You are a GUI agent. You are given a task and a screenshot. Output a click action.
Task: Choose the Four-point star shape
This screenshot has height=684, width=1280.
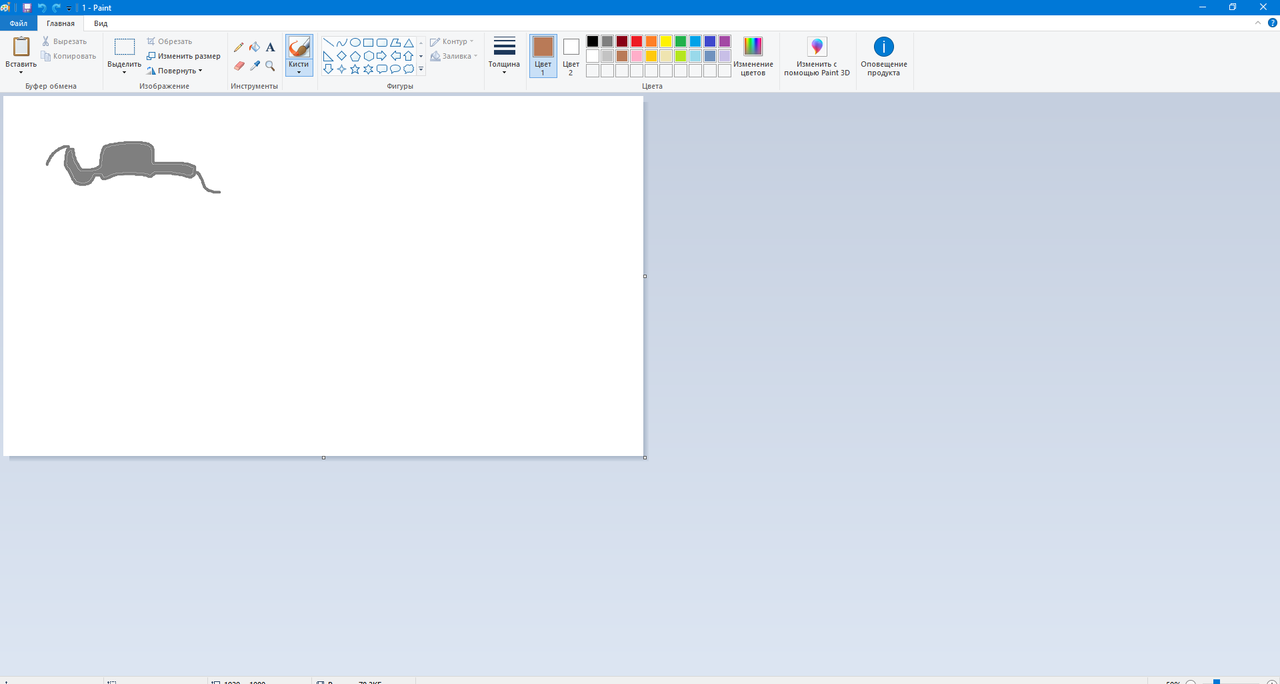tap(341, 69)
